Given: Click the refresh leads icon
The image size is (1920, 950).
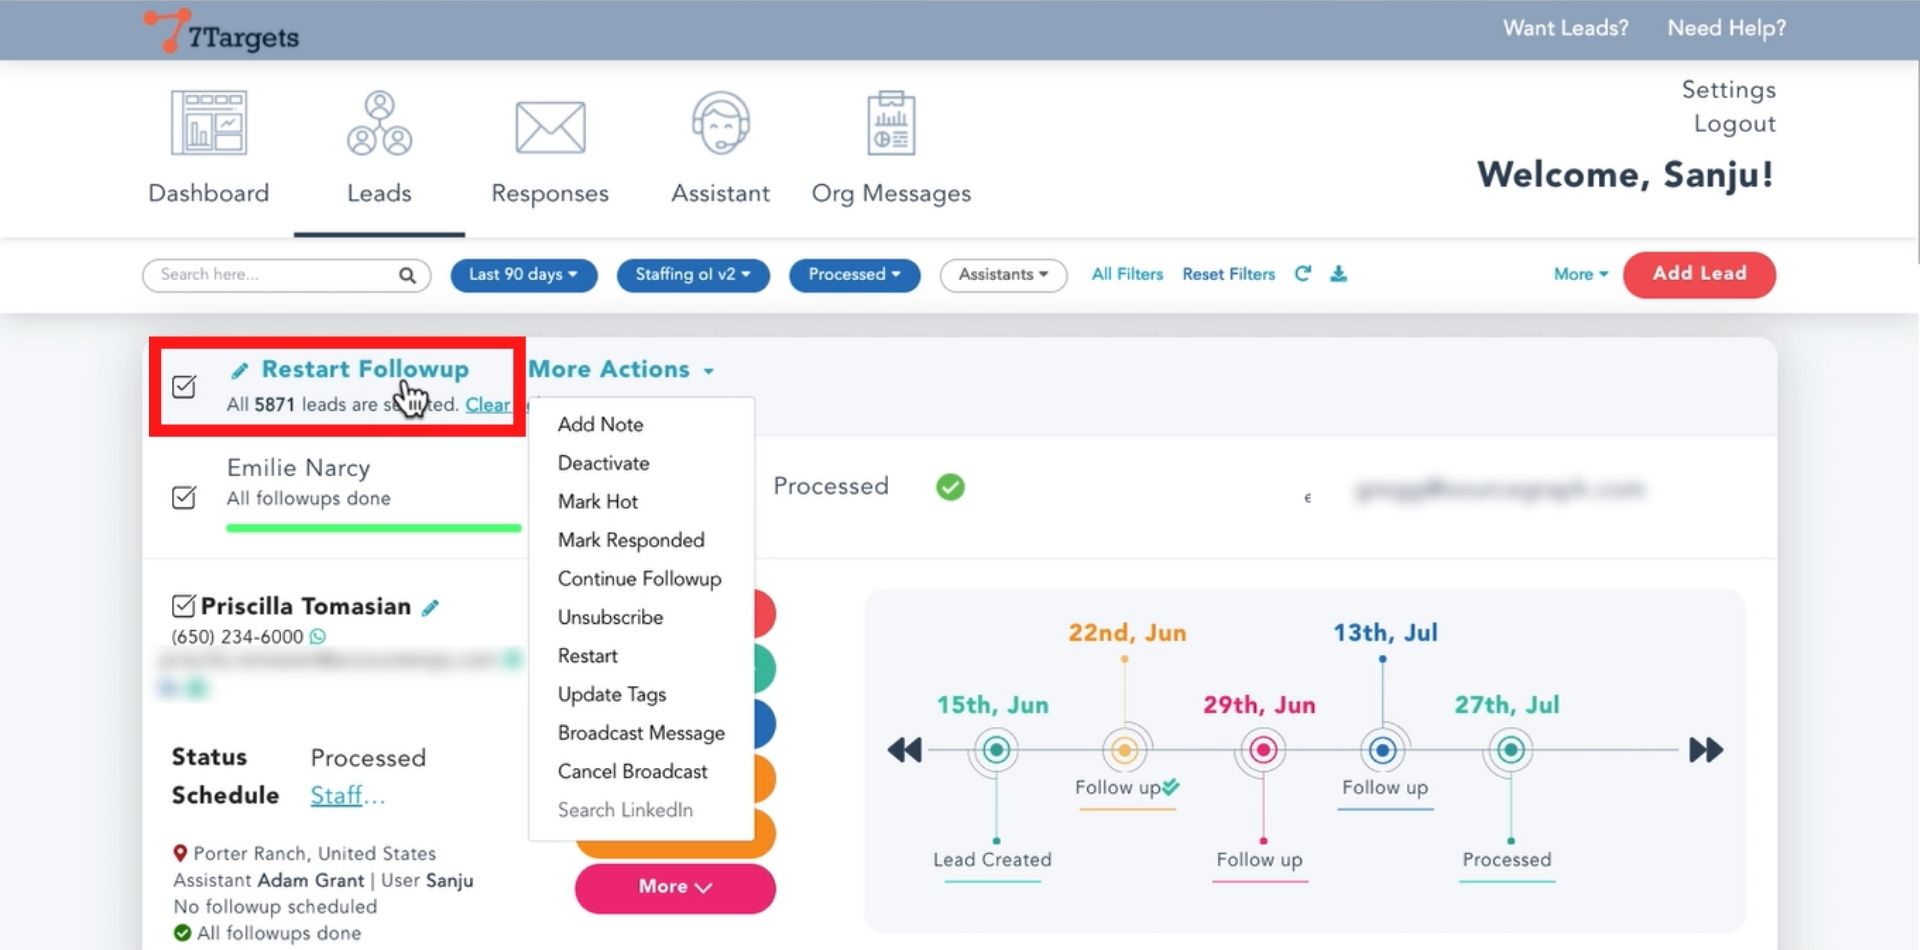Looking at the screenshot, I should click(1302, 274).
